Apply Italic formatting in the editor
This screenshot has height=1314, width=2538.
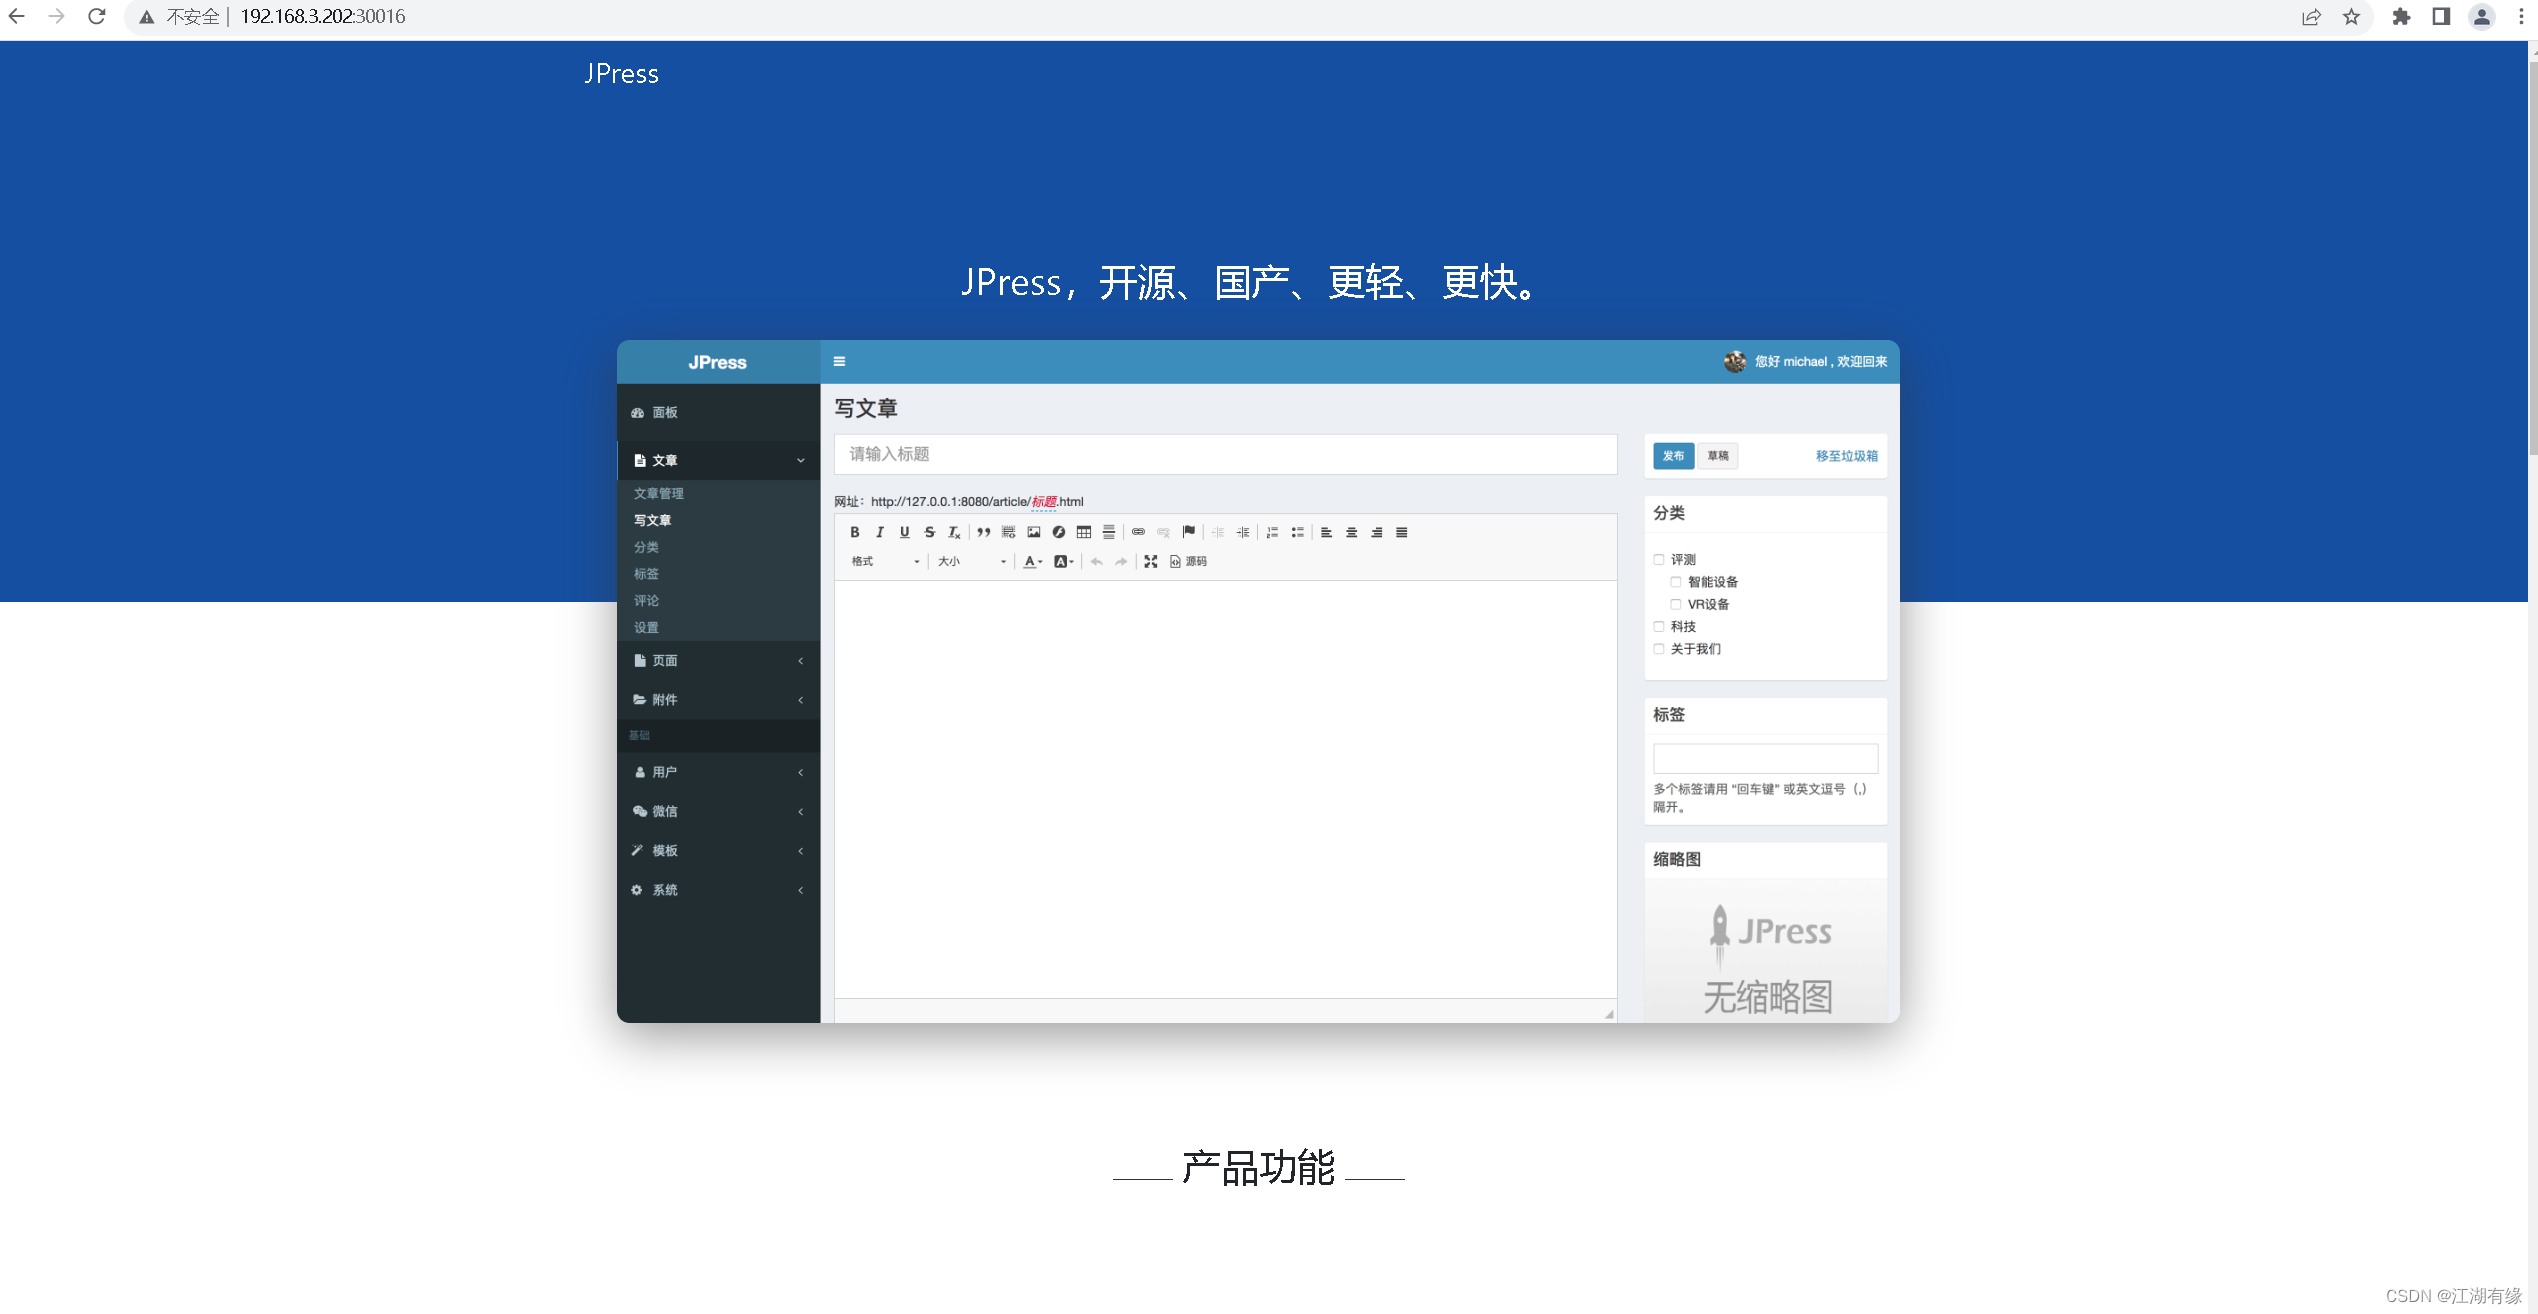point(880,532)
